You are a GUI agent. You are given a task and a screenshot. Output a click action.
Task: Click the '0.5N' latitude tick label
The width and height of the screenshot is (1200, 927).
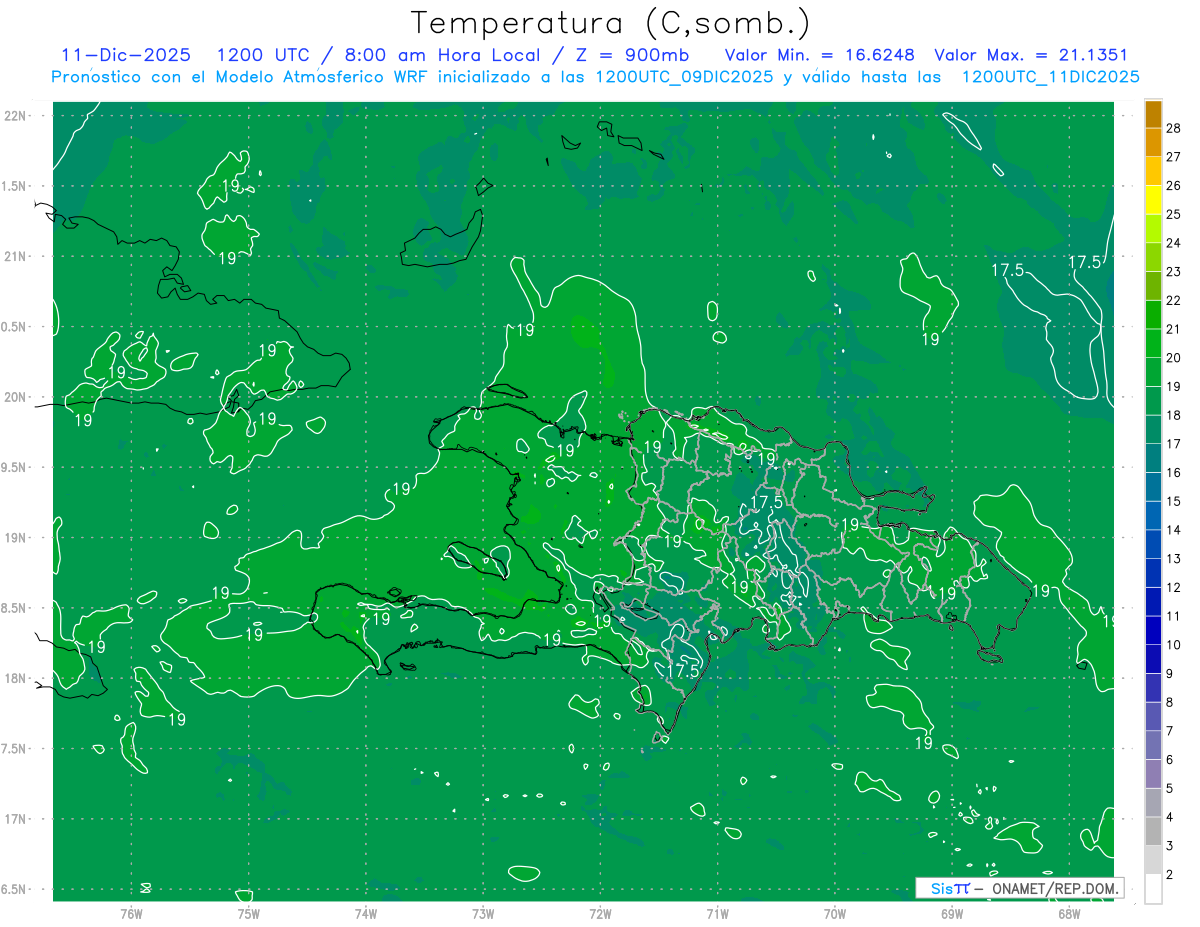click(x=15, y=327)
